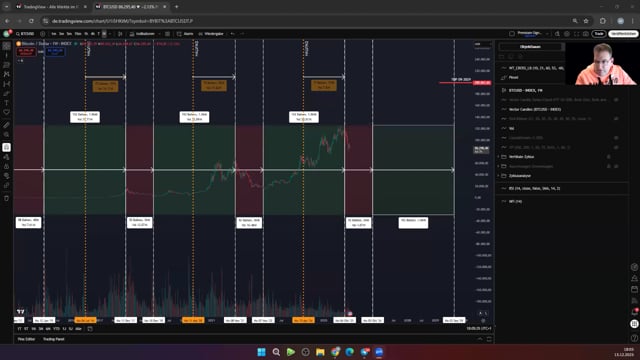
Task: Toggle visibility of the top hidden Vector Candles row
Action: click(616, 100)
